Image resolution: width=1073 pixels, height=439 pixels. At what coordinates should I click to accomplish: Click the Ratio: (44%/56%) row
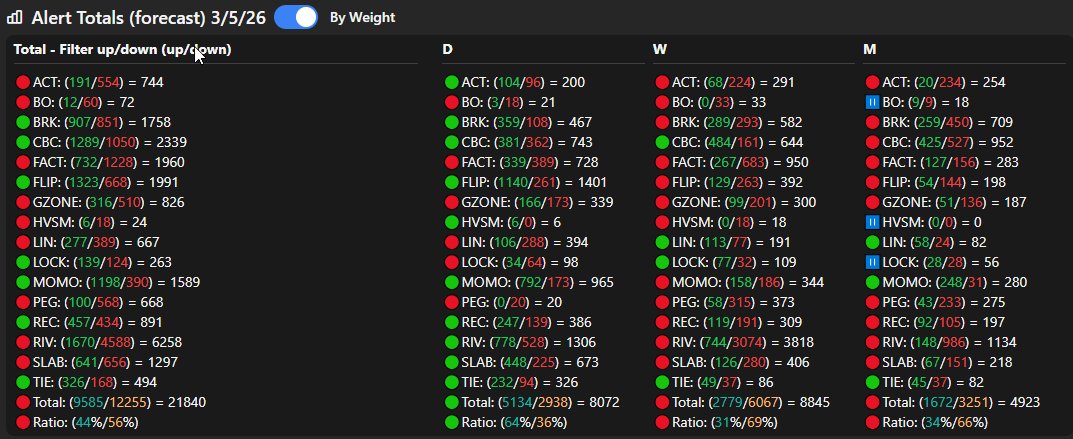pyautogui.click(x=77, y=423)
